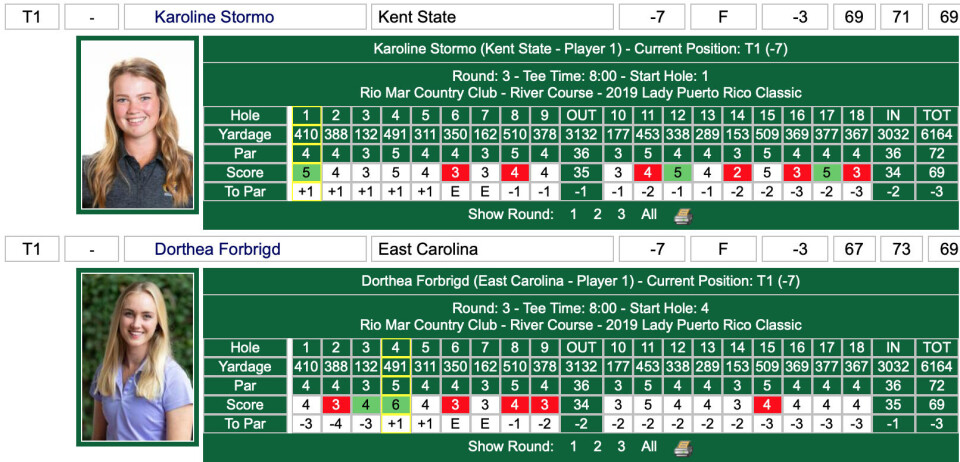Click the printer icon in Dorthea Forbrigd's scorecard
The height and width of the screenshot is (462, 960).
683,448
